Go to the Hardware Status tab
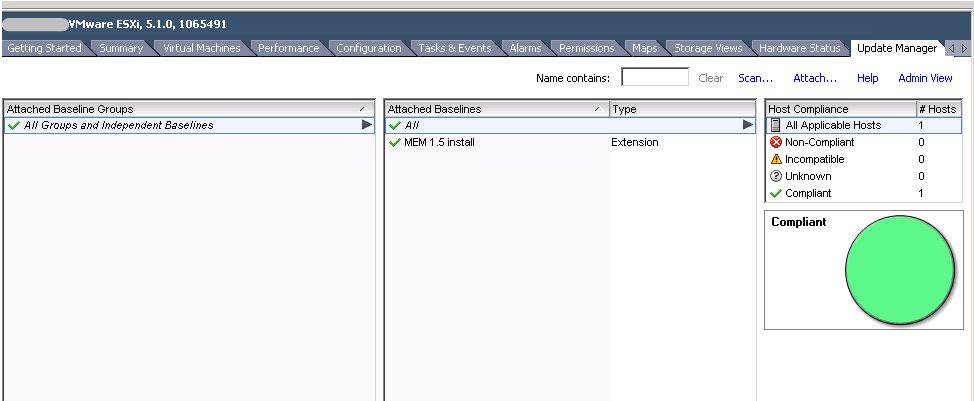 pos(799,48)
